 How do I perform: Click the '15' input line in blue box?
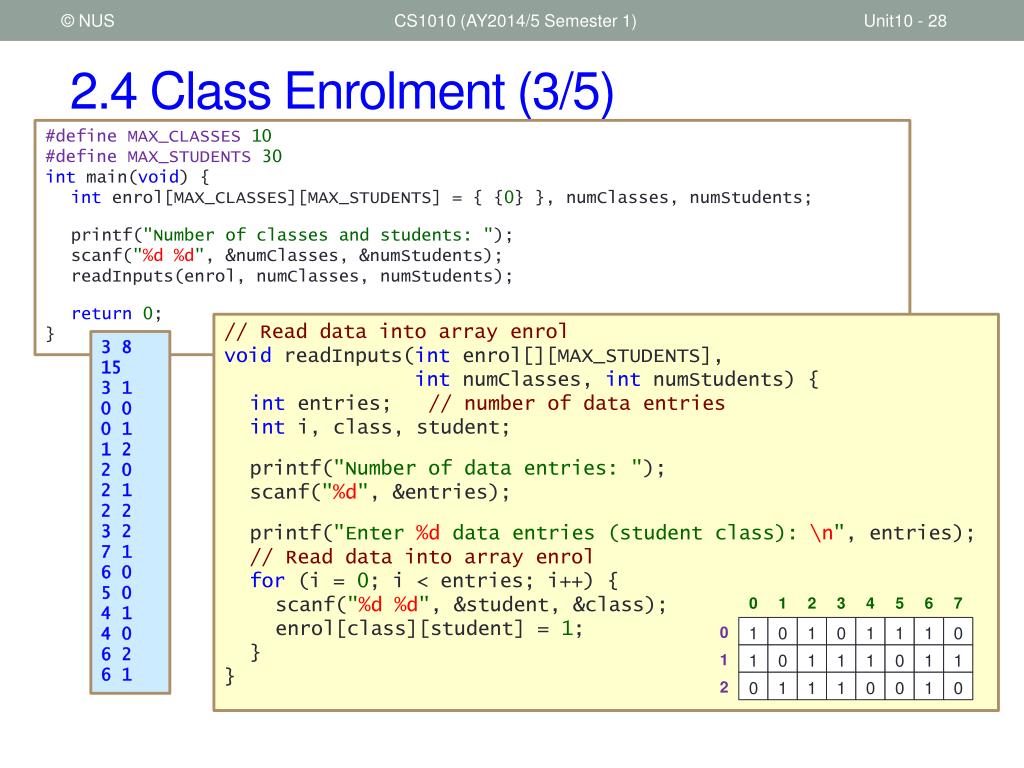[x=111, y=368]
